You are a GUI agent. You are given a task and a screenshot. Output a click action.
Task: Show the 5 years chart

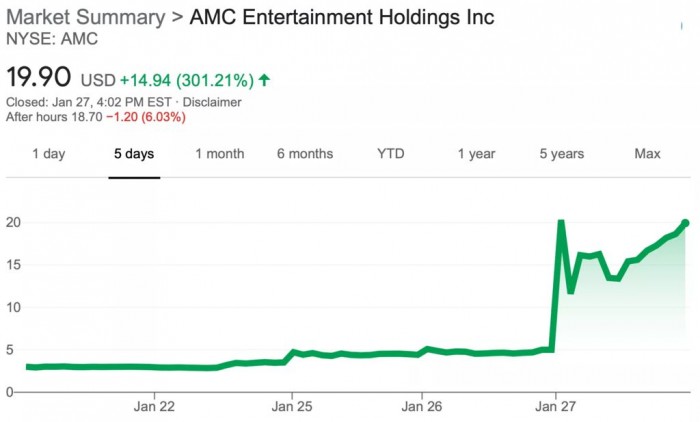tap(562, 154)
